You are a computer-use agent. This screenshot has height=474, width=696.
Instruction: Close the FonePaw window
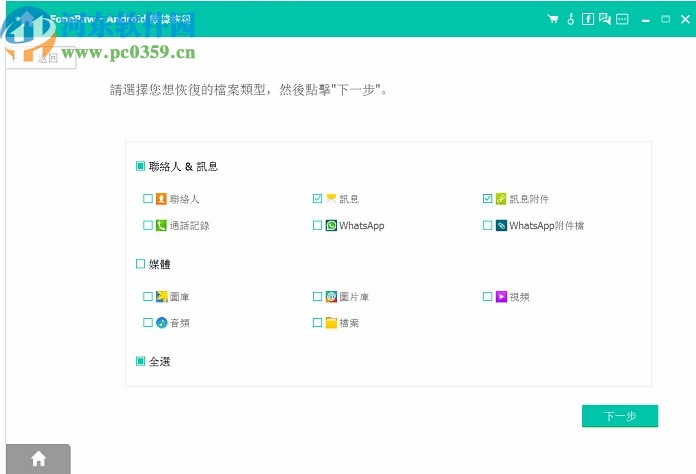685,19
